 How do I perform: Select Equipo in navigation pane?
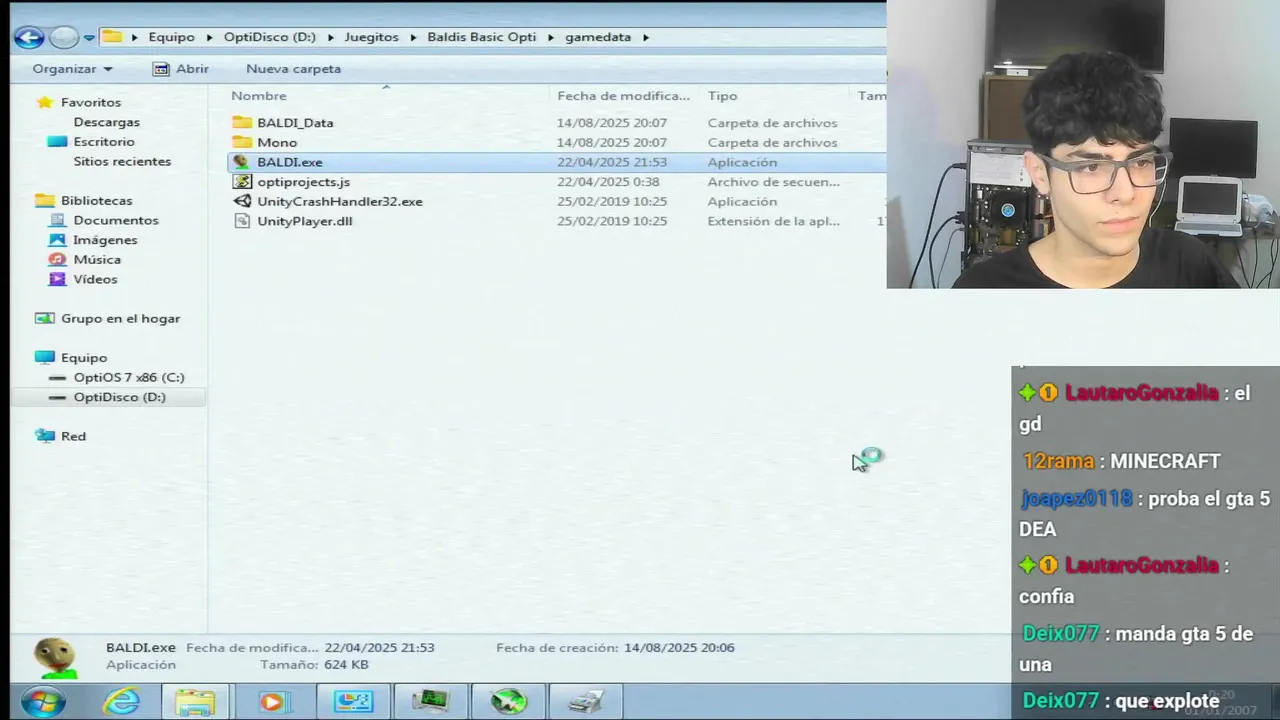click(83, 357)
